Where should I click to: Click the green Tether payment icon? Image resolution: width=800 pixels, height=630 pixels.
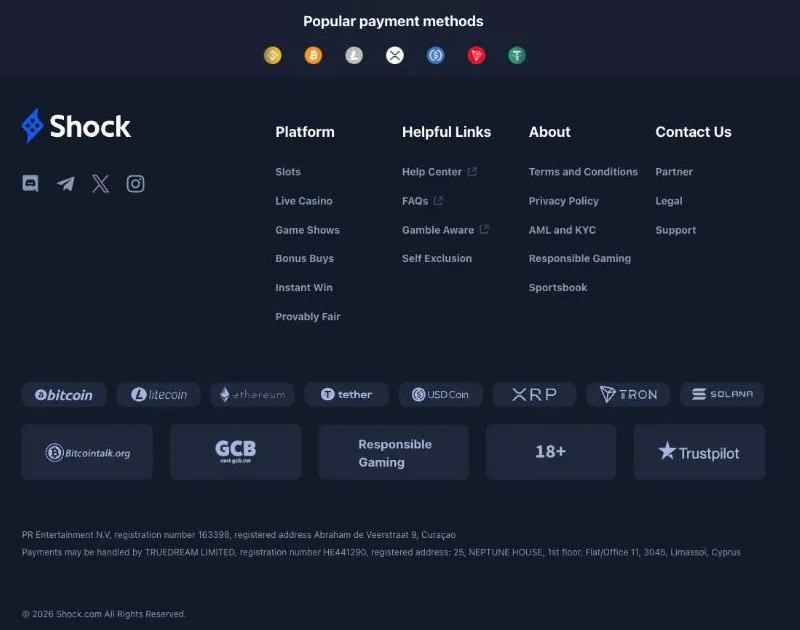517,55
